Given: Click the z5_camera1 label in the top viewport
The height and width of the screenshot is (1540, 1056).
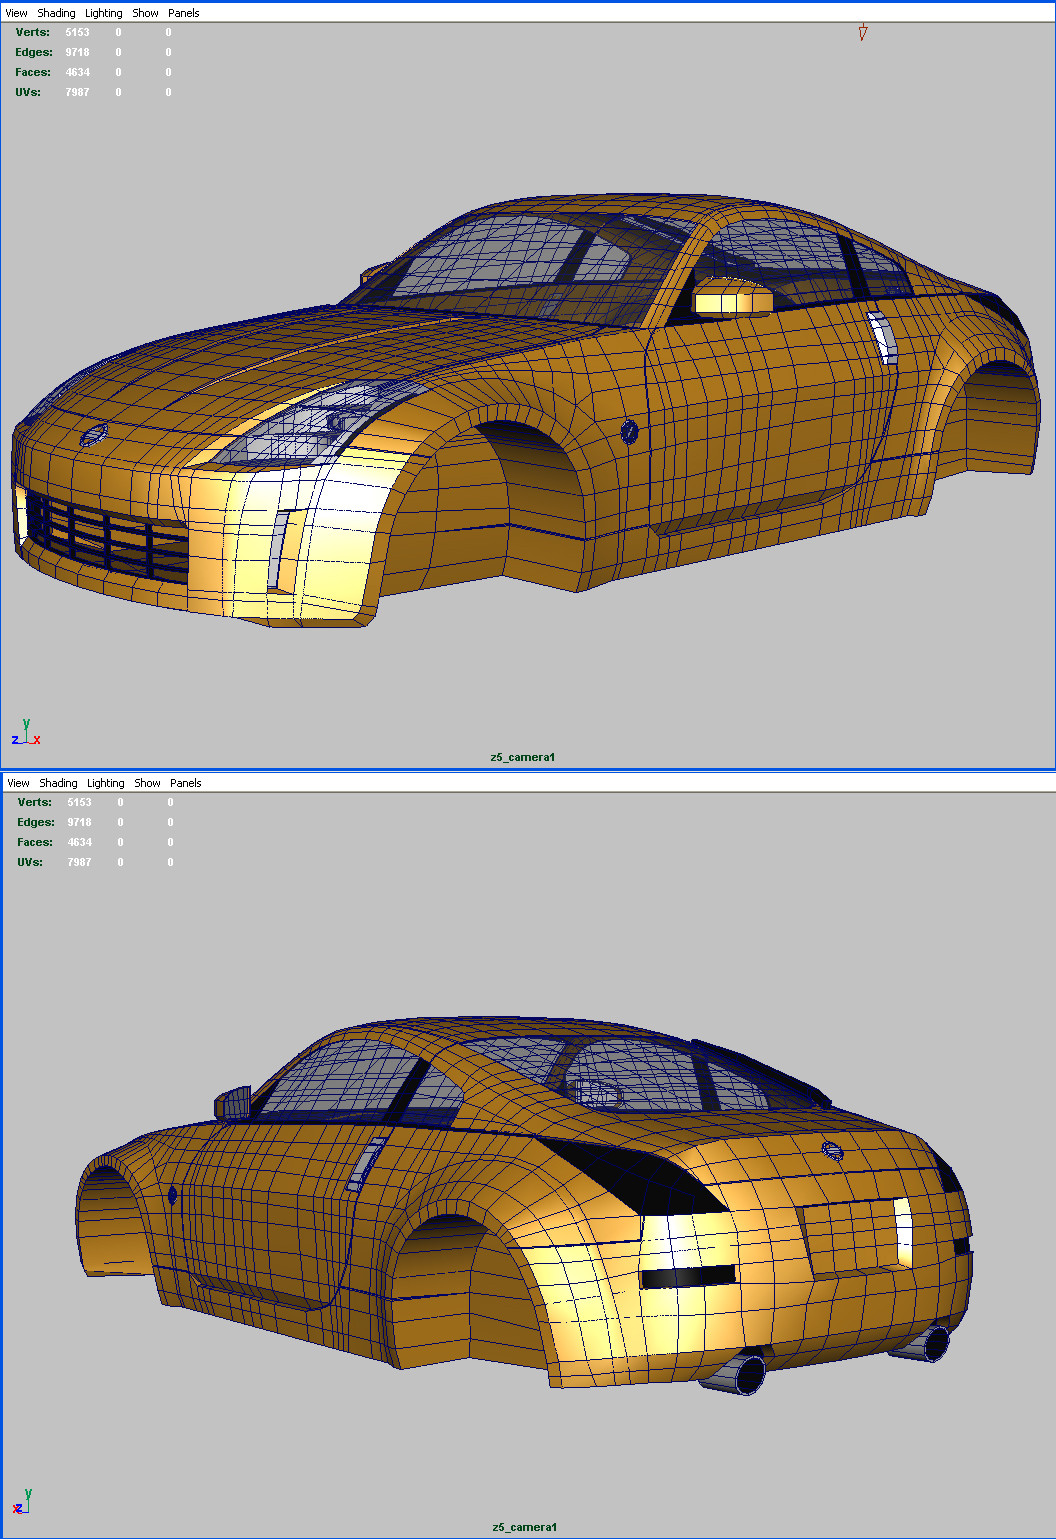Looking at the screenshot, I should point(523,757).
